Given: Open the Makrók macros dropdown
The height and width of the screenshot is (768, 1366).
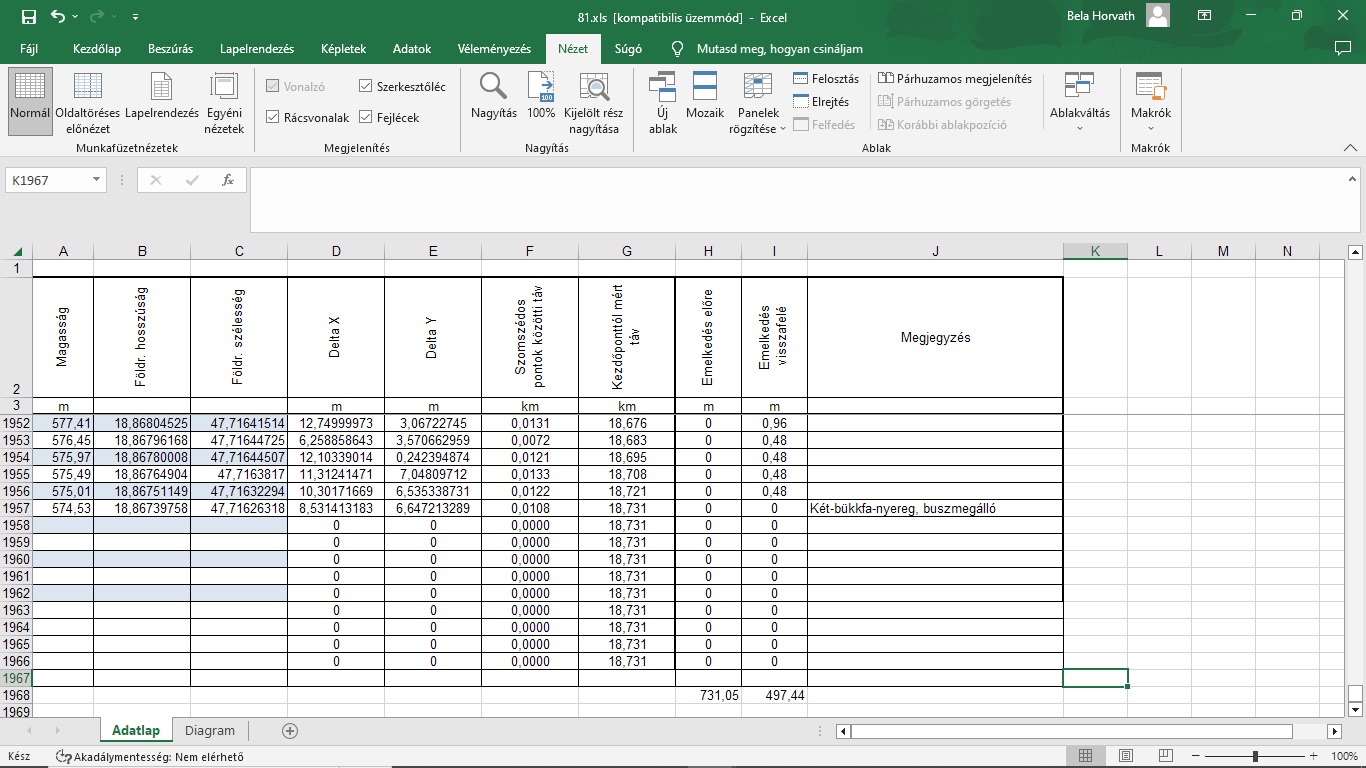Looking at the screenshot, I should [1151, 102].
